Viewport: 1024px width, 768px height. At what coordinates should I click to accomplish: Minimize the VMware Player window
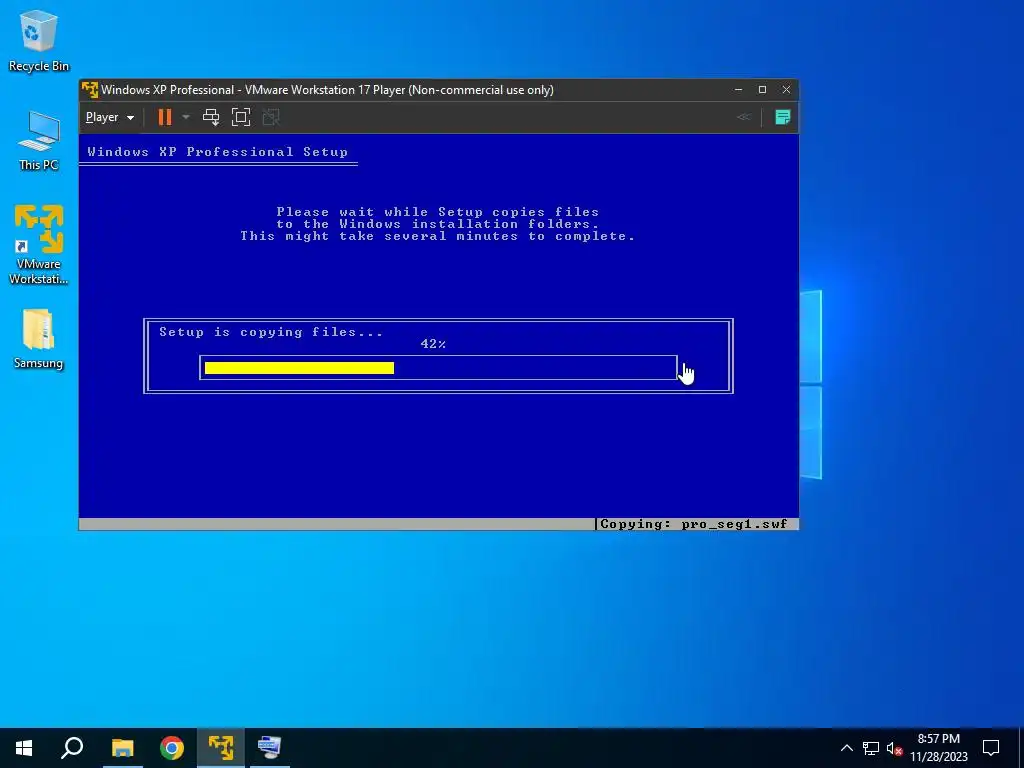pos(739,89)
